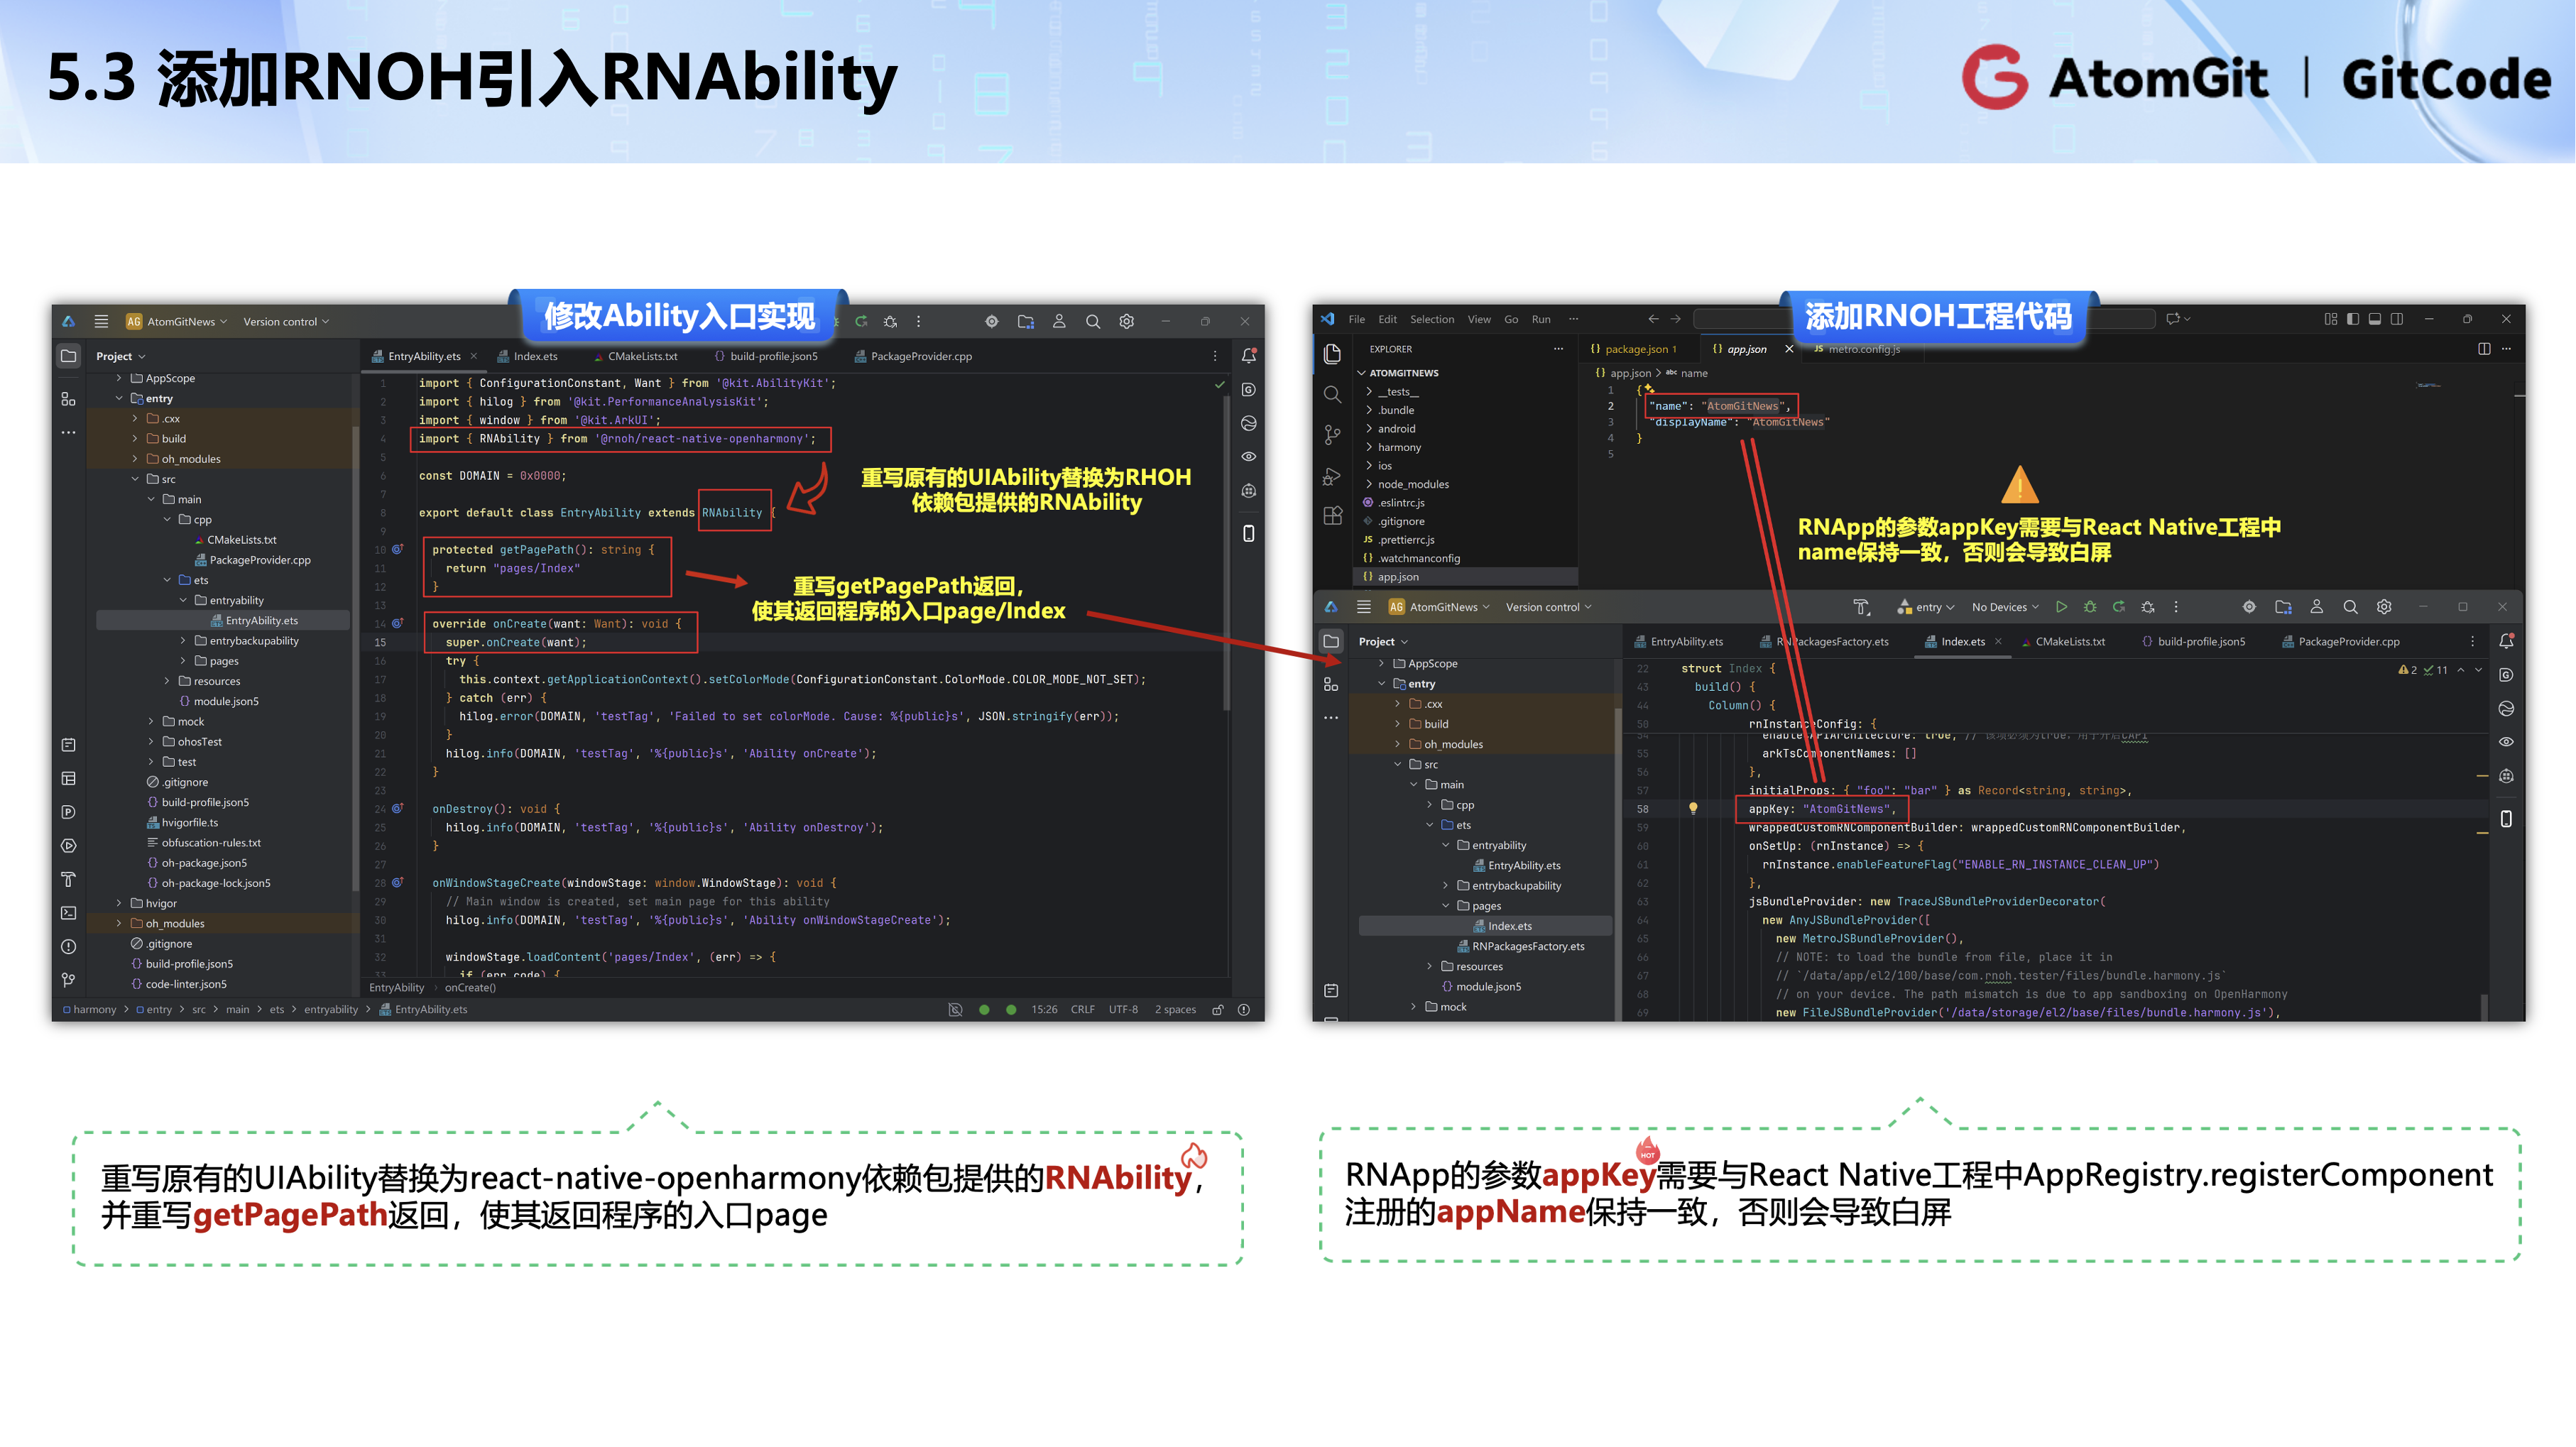Open device manager phone icon in left DevEco
Screen dimensions: 2576x1447
[1248, 533]
